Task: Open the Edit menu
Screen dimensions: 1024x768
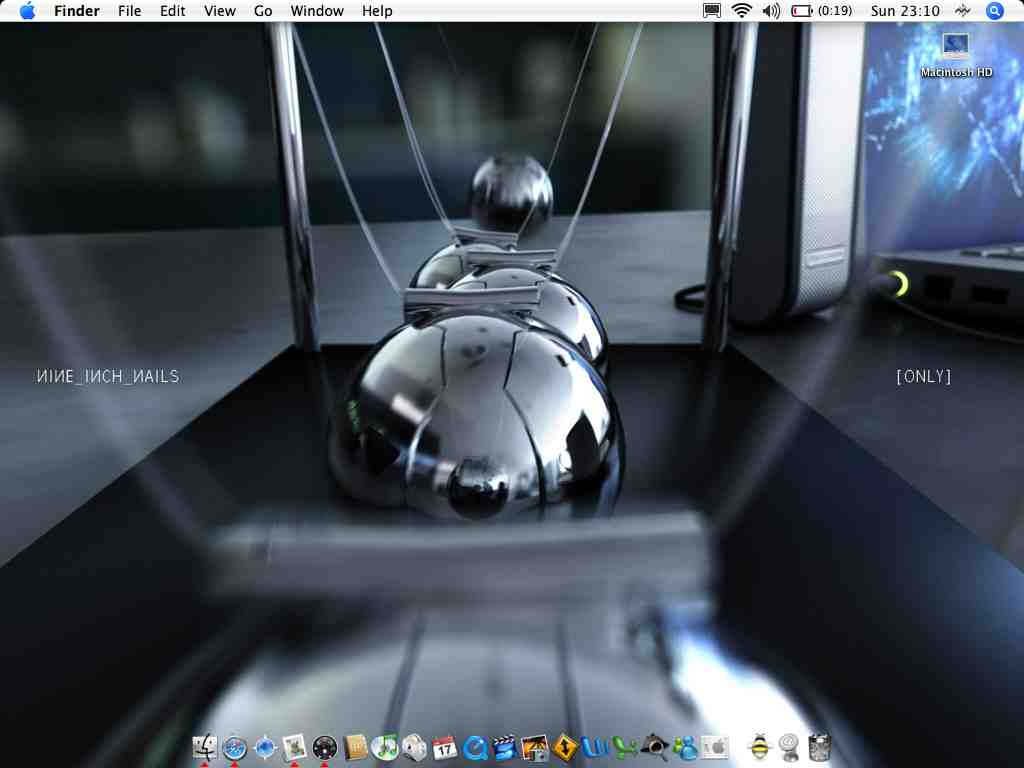Action: [172, 11]
